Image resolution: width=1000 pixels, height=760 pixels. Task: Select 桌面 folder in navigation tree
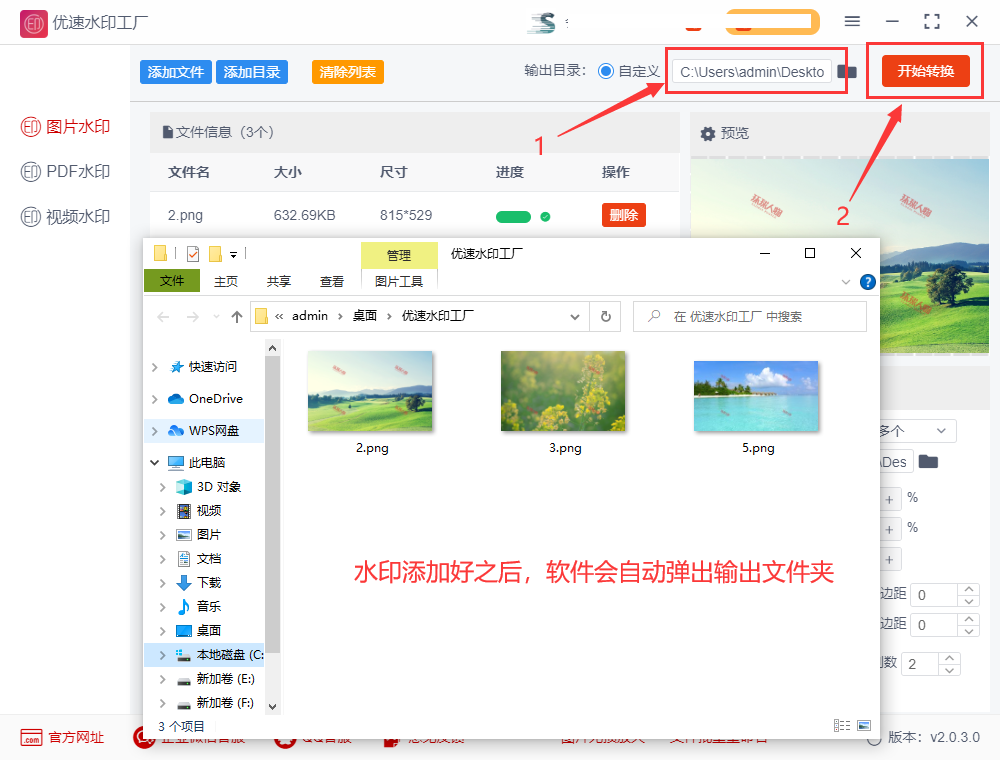(x=209, y=631)
